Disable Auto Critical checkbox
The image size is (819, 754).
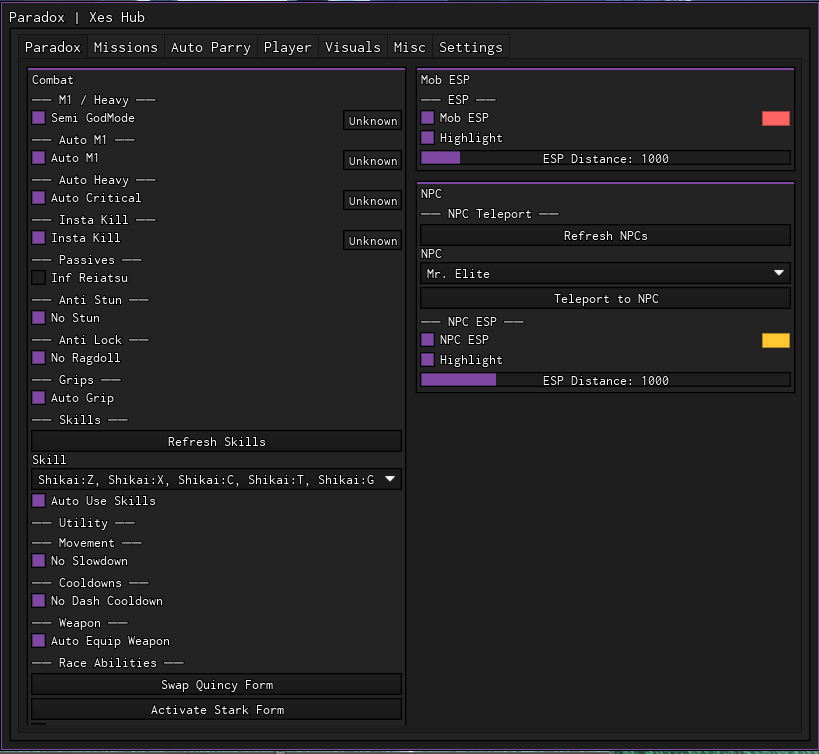tap(39, 197)
